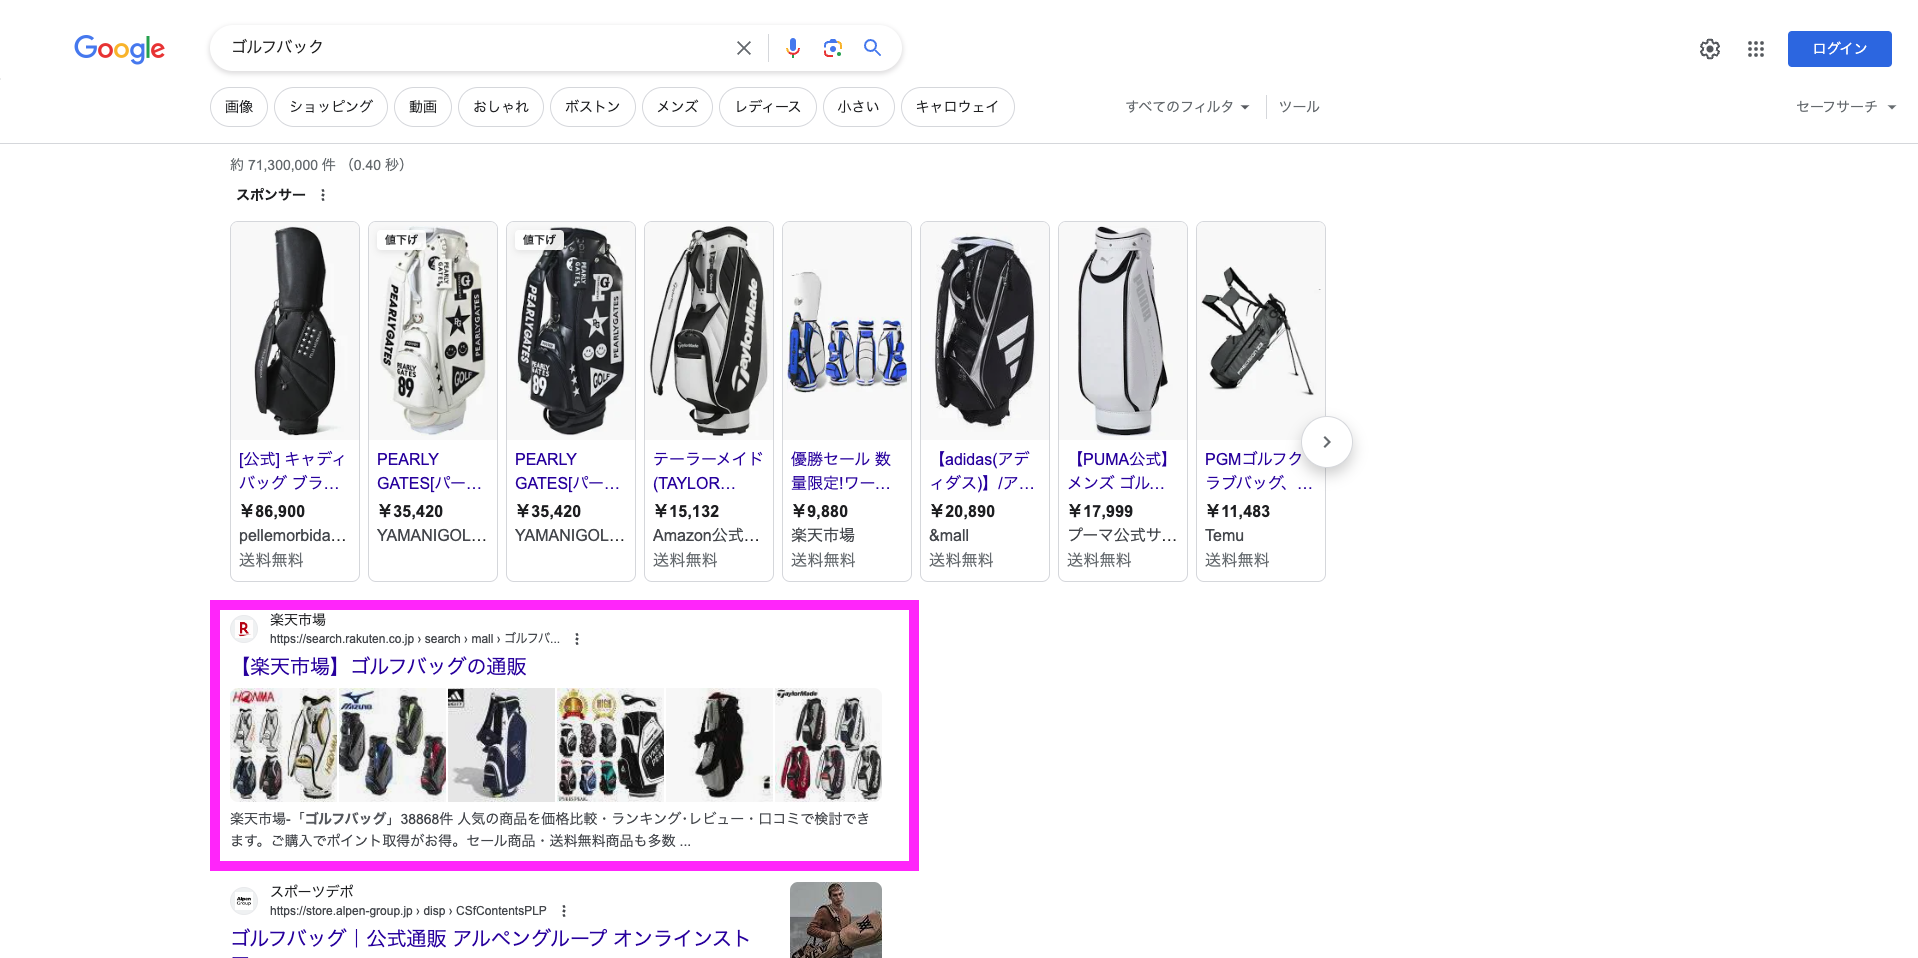Click navy adidas bag thumbnail in Rakuten result
The height and width of the screenshot is (958, 1918).
(502, 744)
